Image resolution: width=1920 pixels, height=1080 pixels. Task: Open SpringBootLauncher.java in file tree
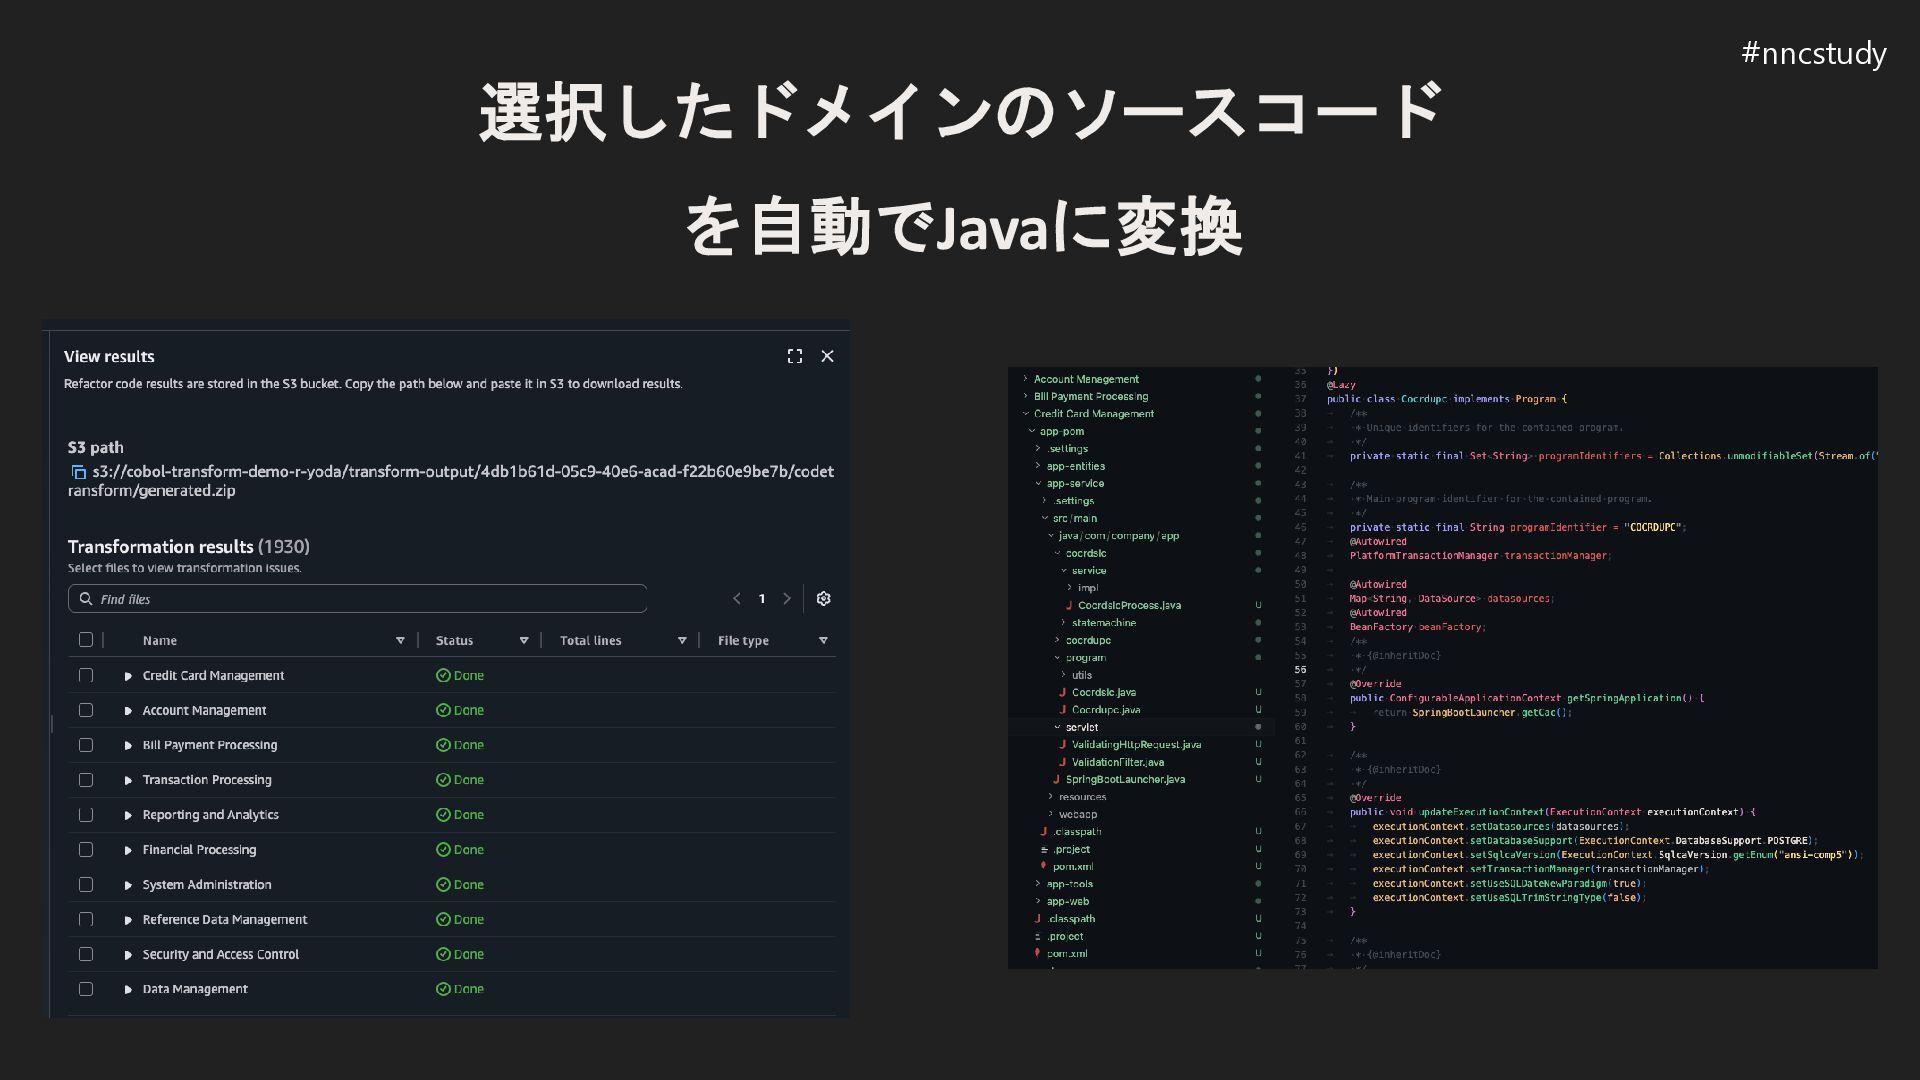[x=1124, y=779]
